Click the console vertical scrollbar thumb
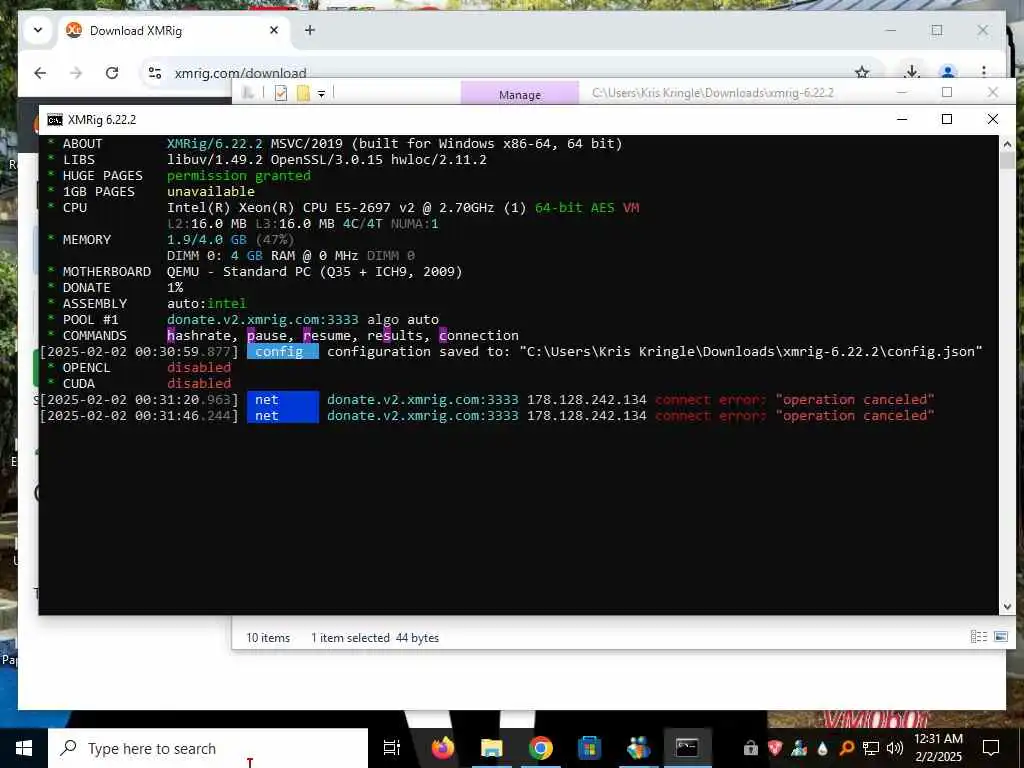The width and height of the screenshot is (1024, 768). [x=1007, y=161]
